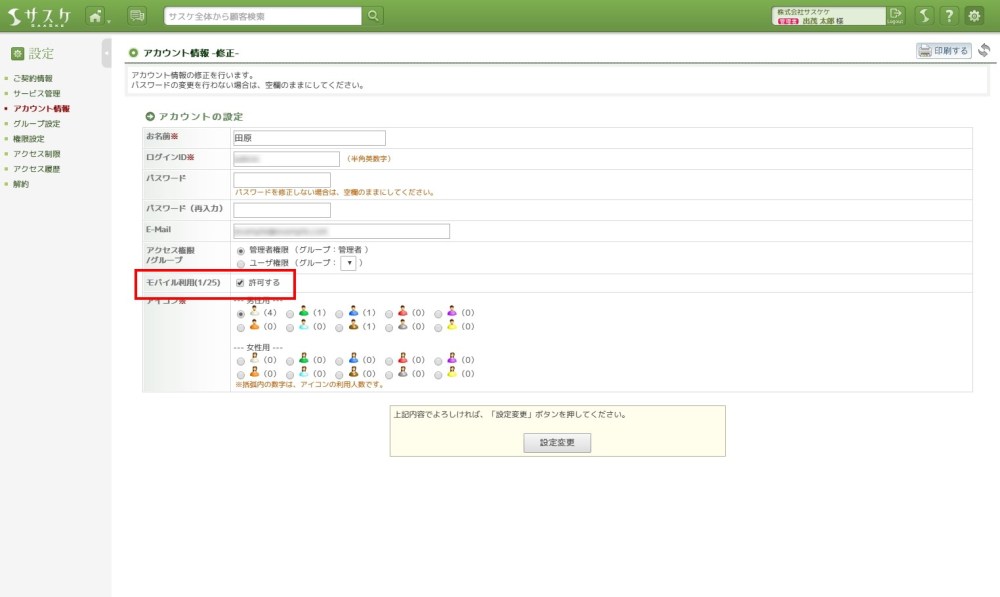The width and height of the screenshot is (1000, 597).
Task: Open settings via the gear icon
Action: tap(974, 16)
